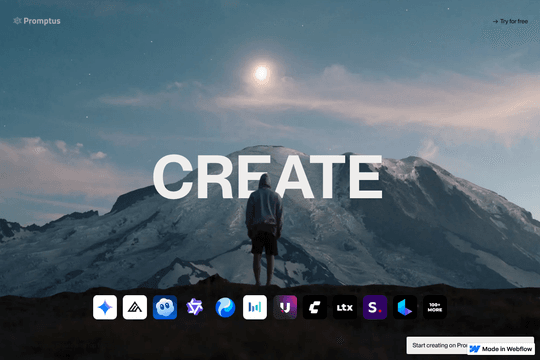Screen dimensions: 540x360
Task: Select the LTX model icon
Action: [345, 307]
